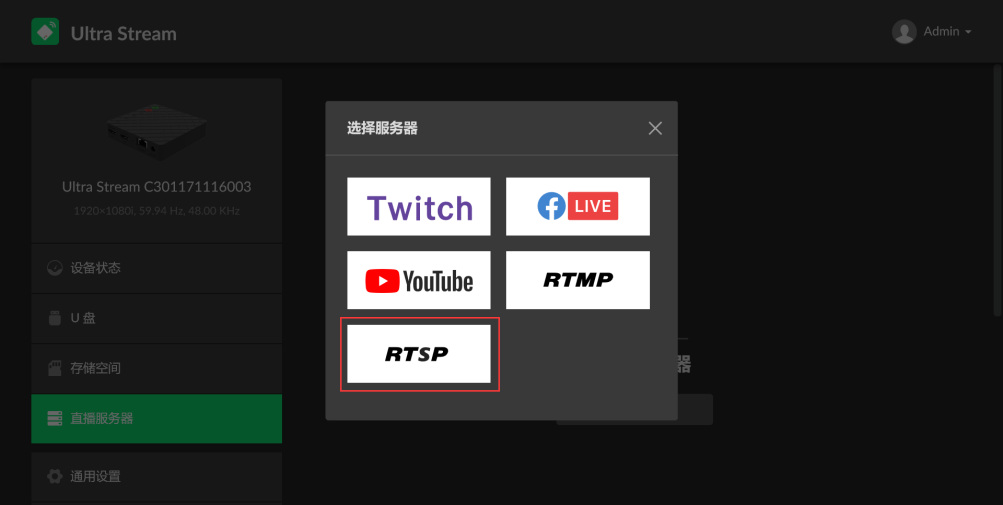Click the U 盘 drive icon
Screen dimensions: 1003x505
click(55, 318)
